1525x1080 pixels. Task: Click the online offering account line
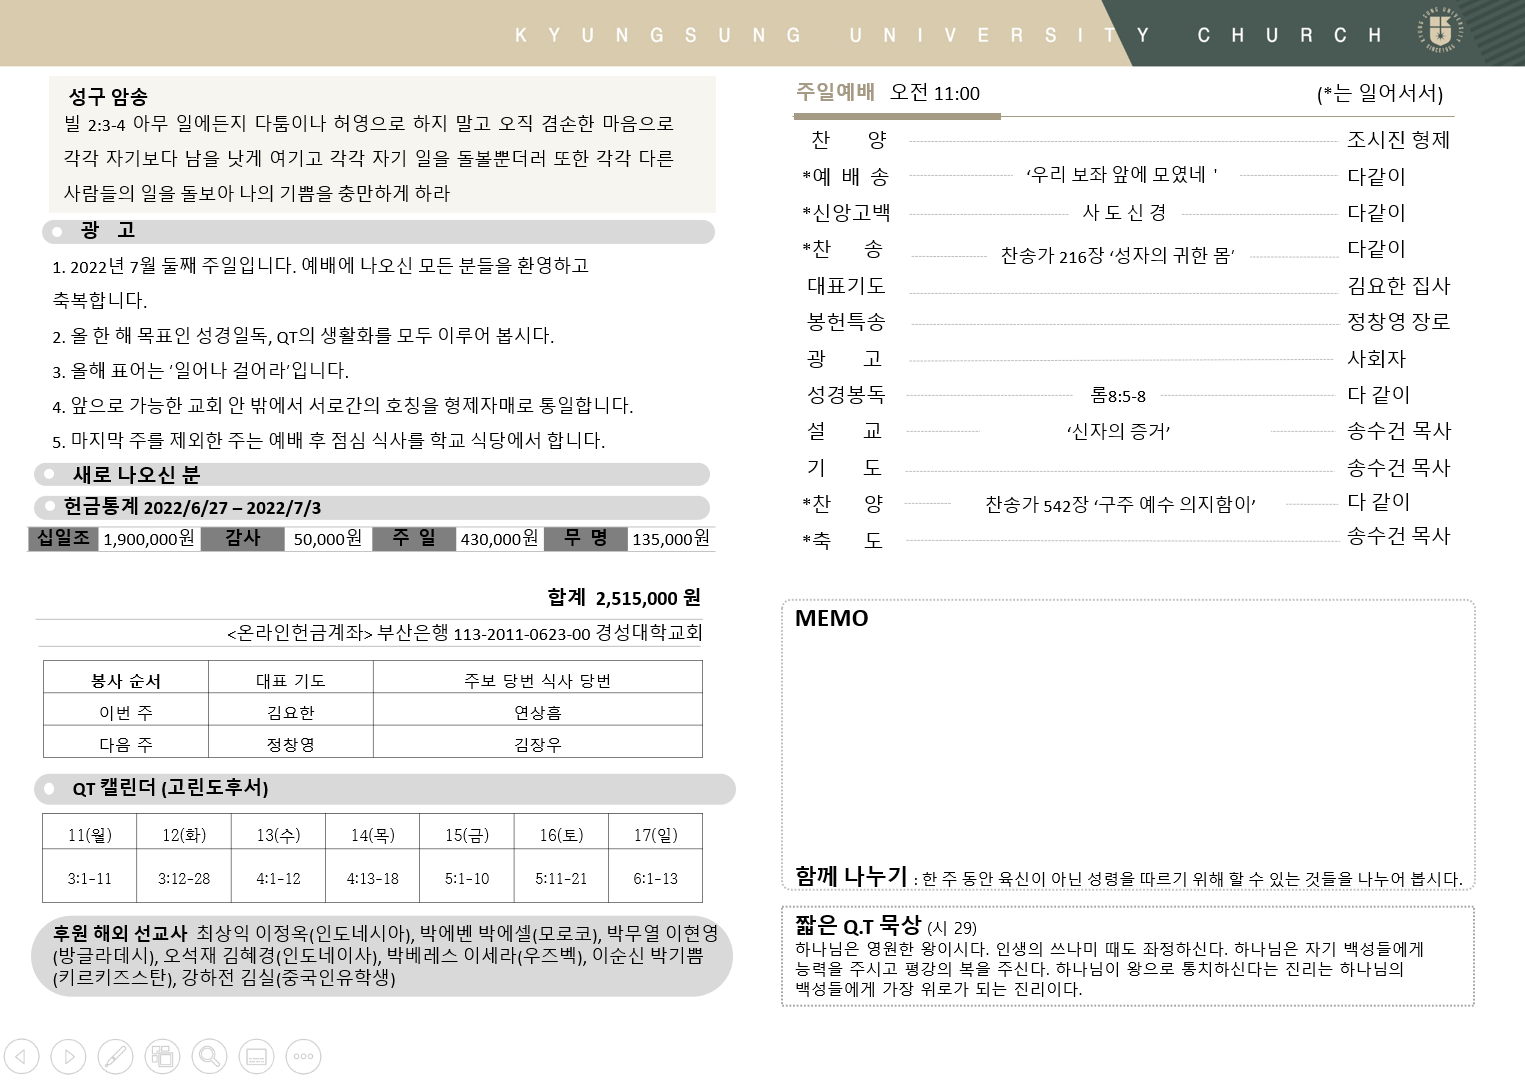pos(465,633)
